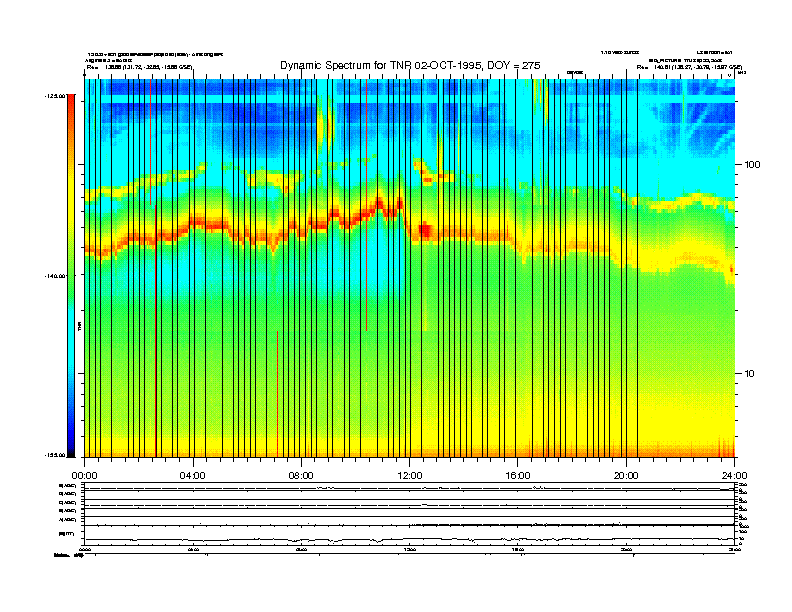Click the '20:00' time axis label
The image size is (792, 612).
click(626, 476)
